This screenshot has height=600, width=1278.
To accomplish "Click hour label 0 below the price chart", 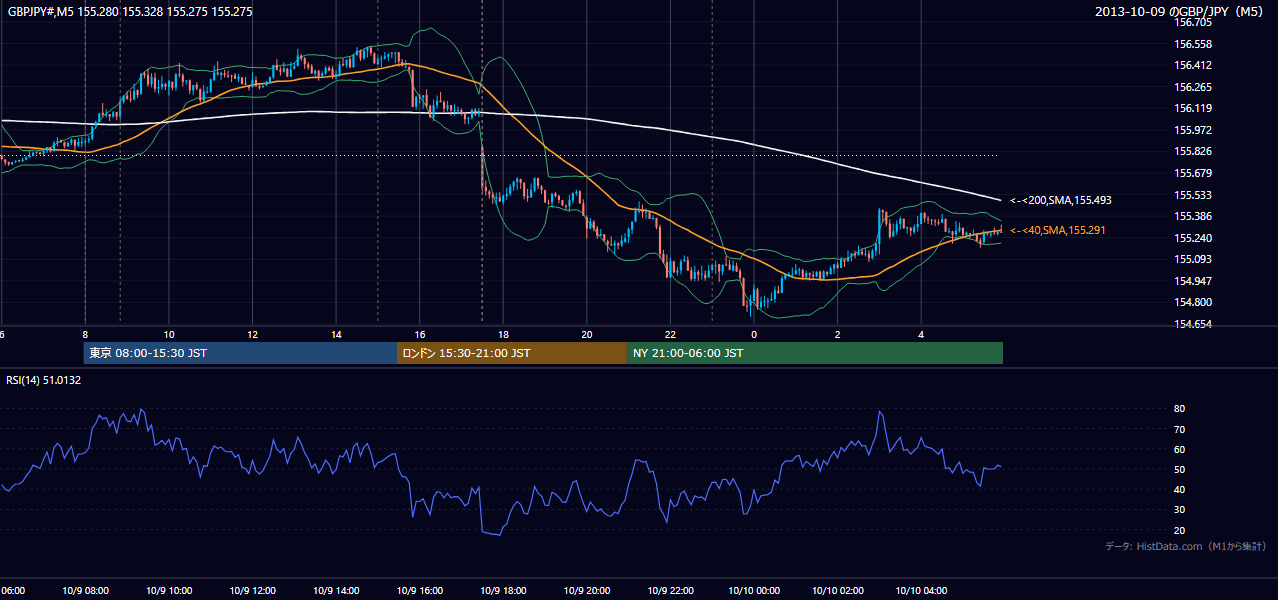I will click(755, 335).
